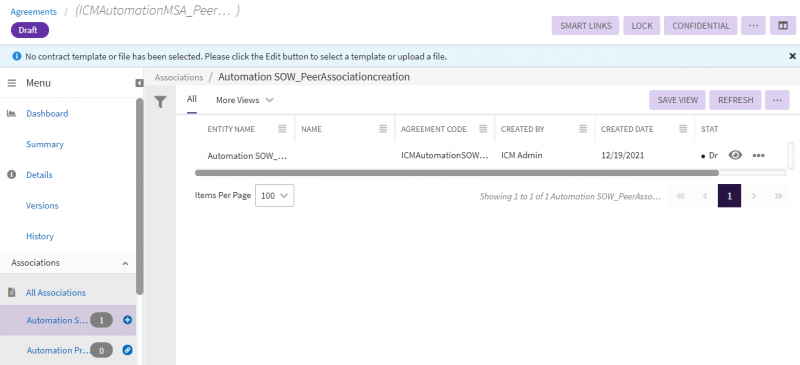The height and width of the screenshot is (365, 800).
Task: Click the count badge 0 on Automation Pr…
Action: pos(102,350)
